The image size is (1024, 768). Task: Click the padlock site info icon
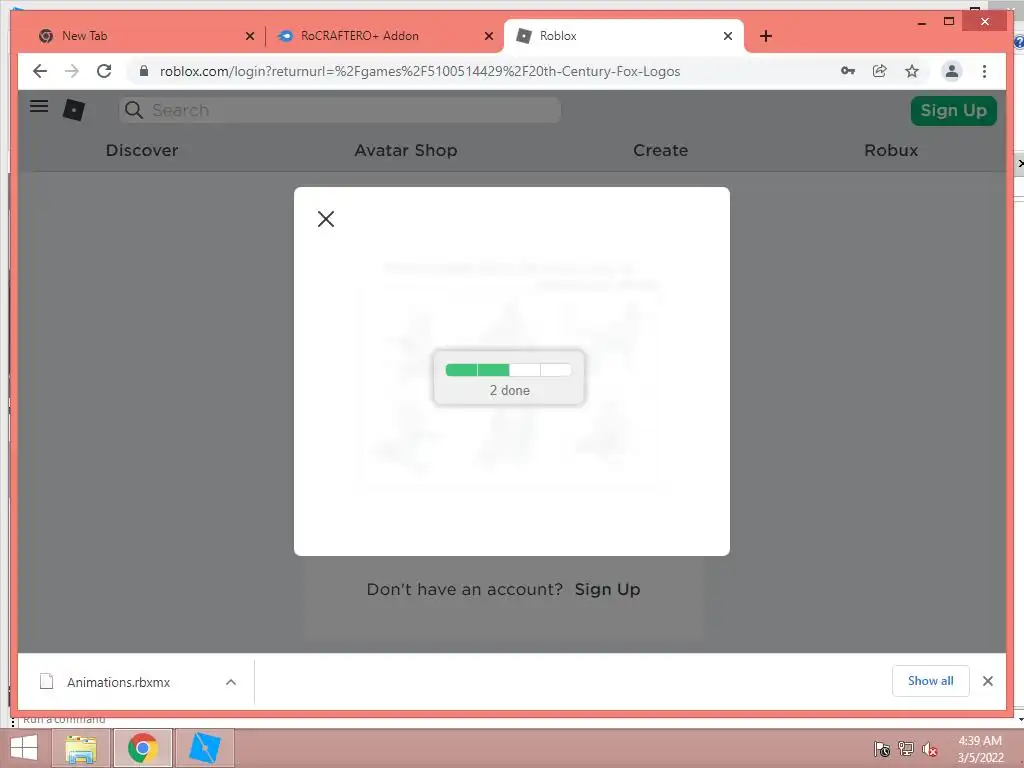click(x=144, y=71)
